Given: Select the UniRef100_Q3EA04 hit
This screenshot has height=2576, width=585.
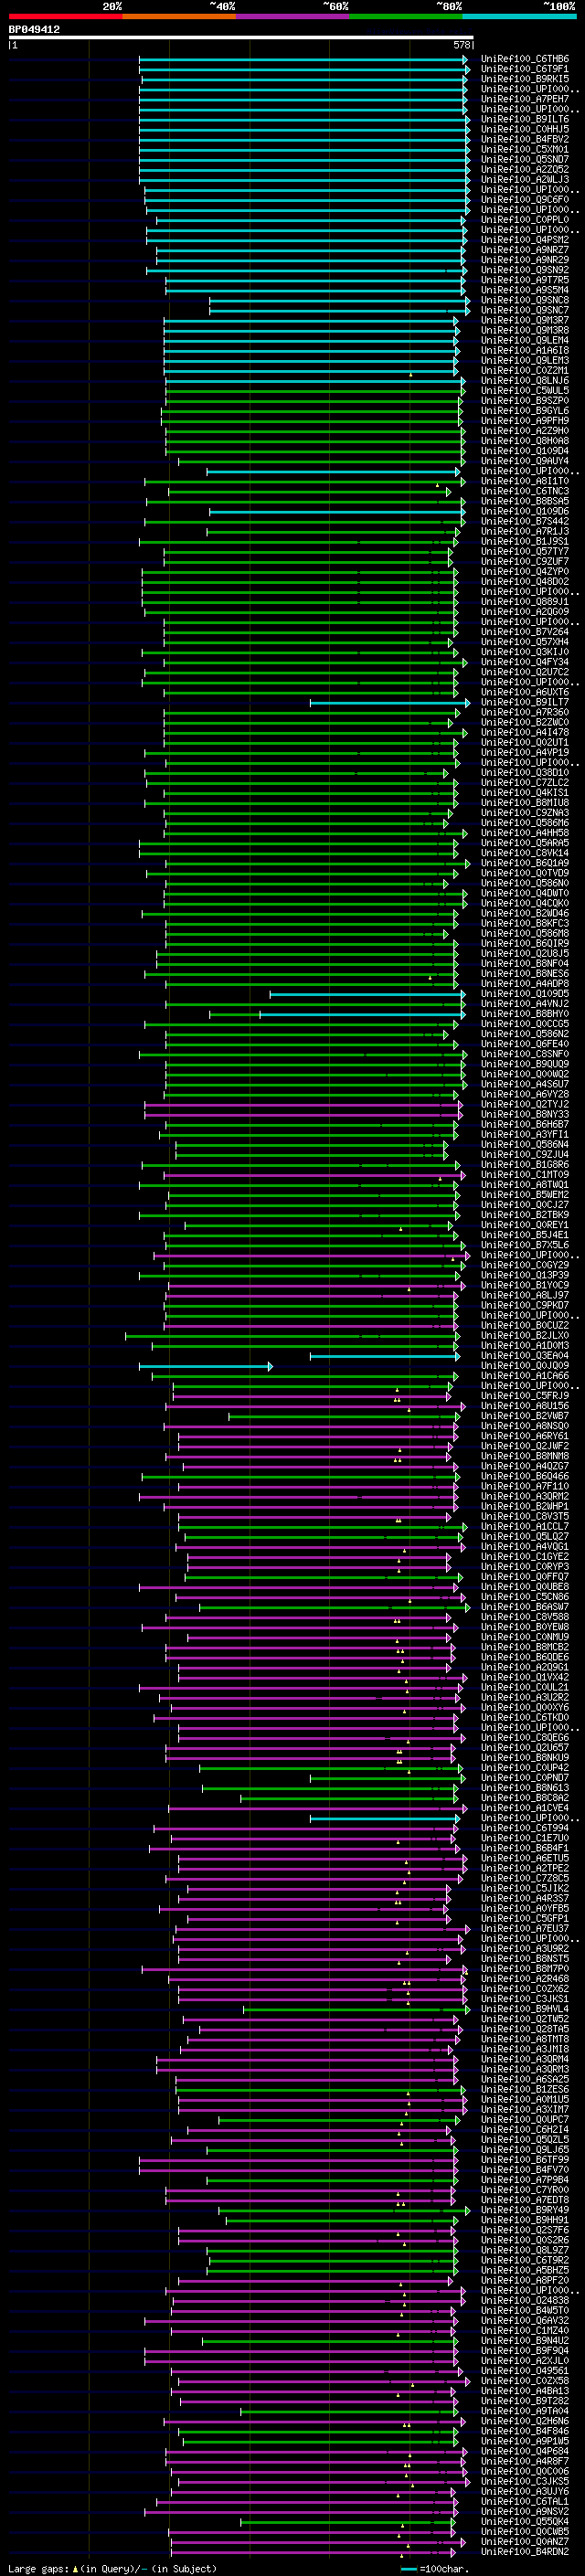Looking at the screenshot, I should [525, 1355].
